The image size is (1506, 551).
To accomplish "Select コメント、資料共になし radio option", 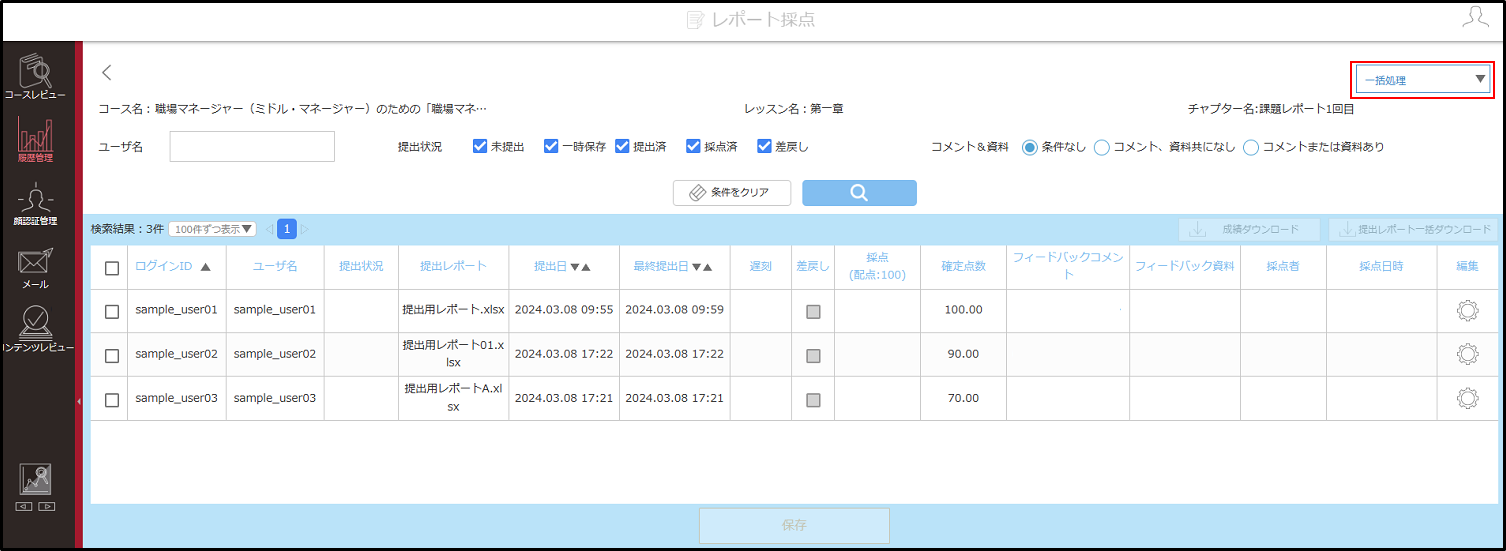I will tap(1102, 147).
